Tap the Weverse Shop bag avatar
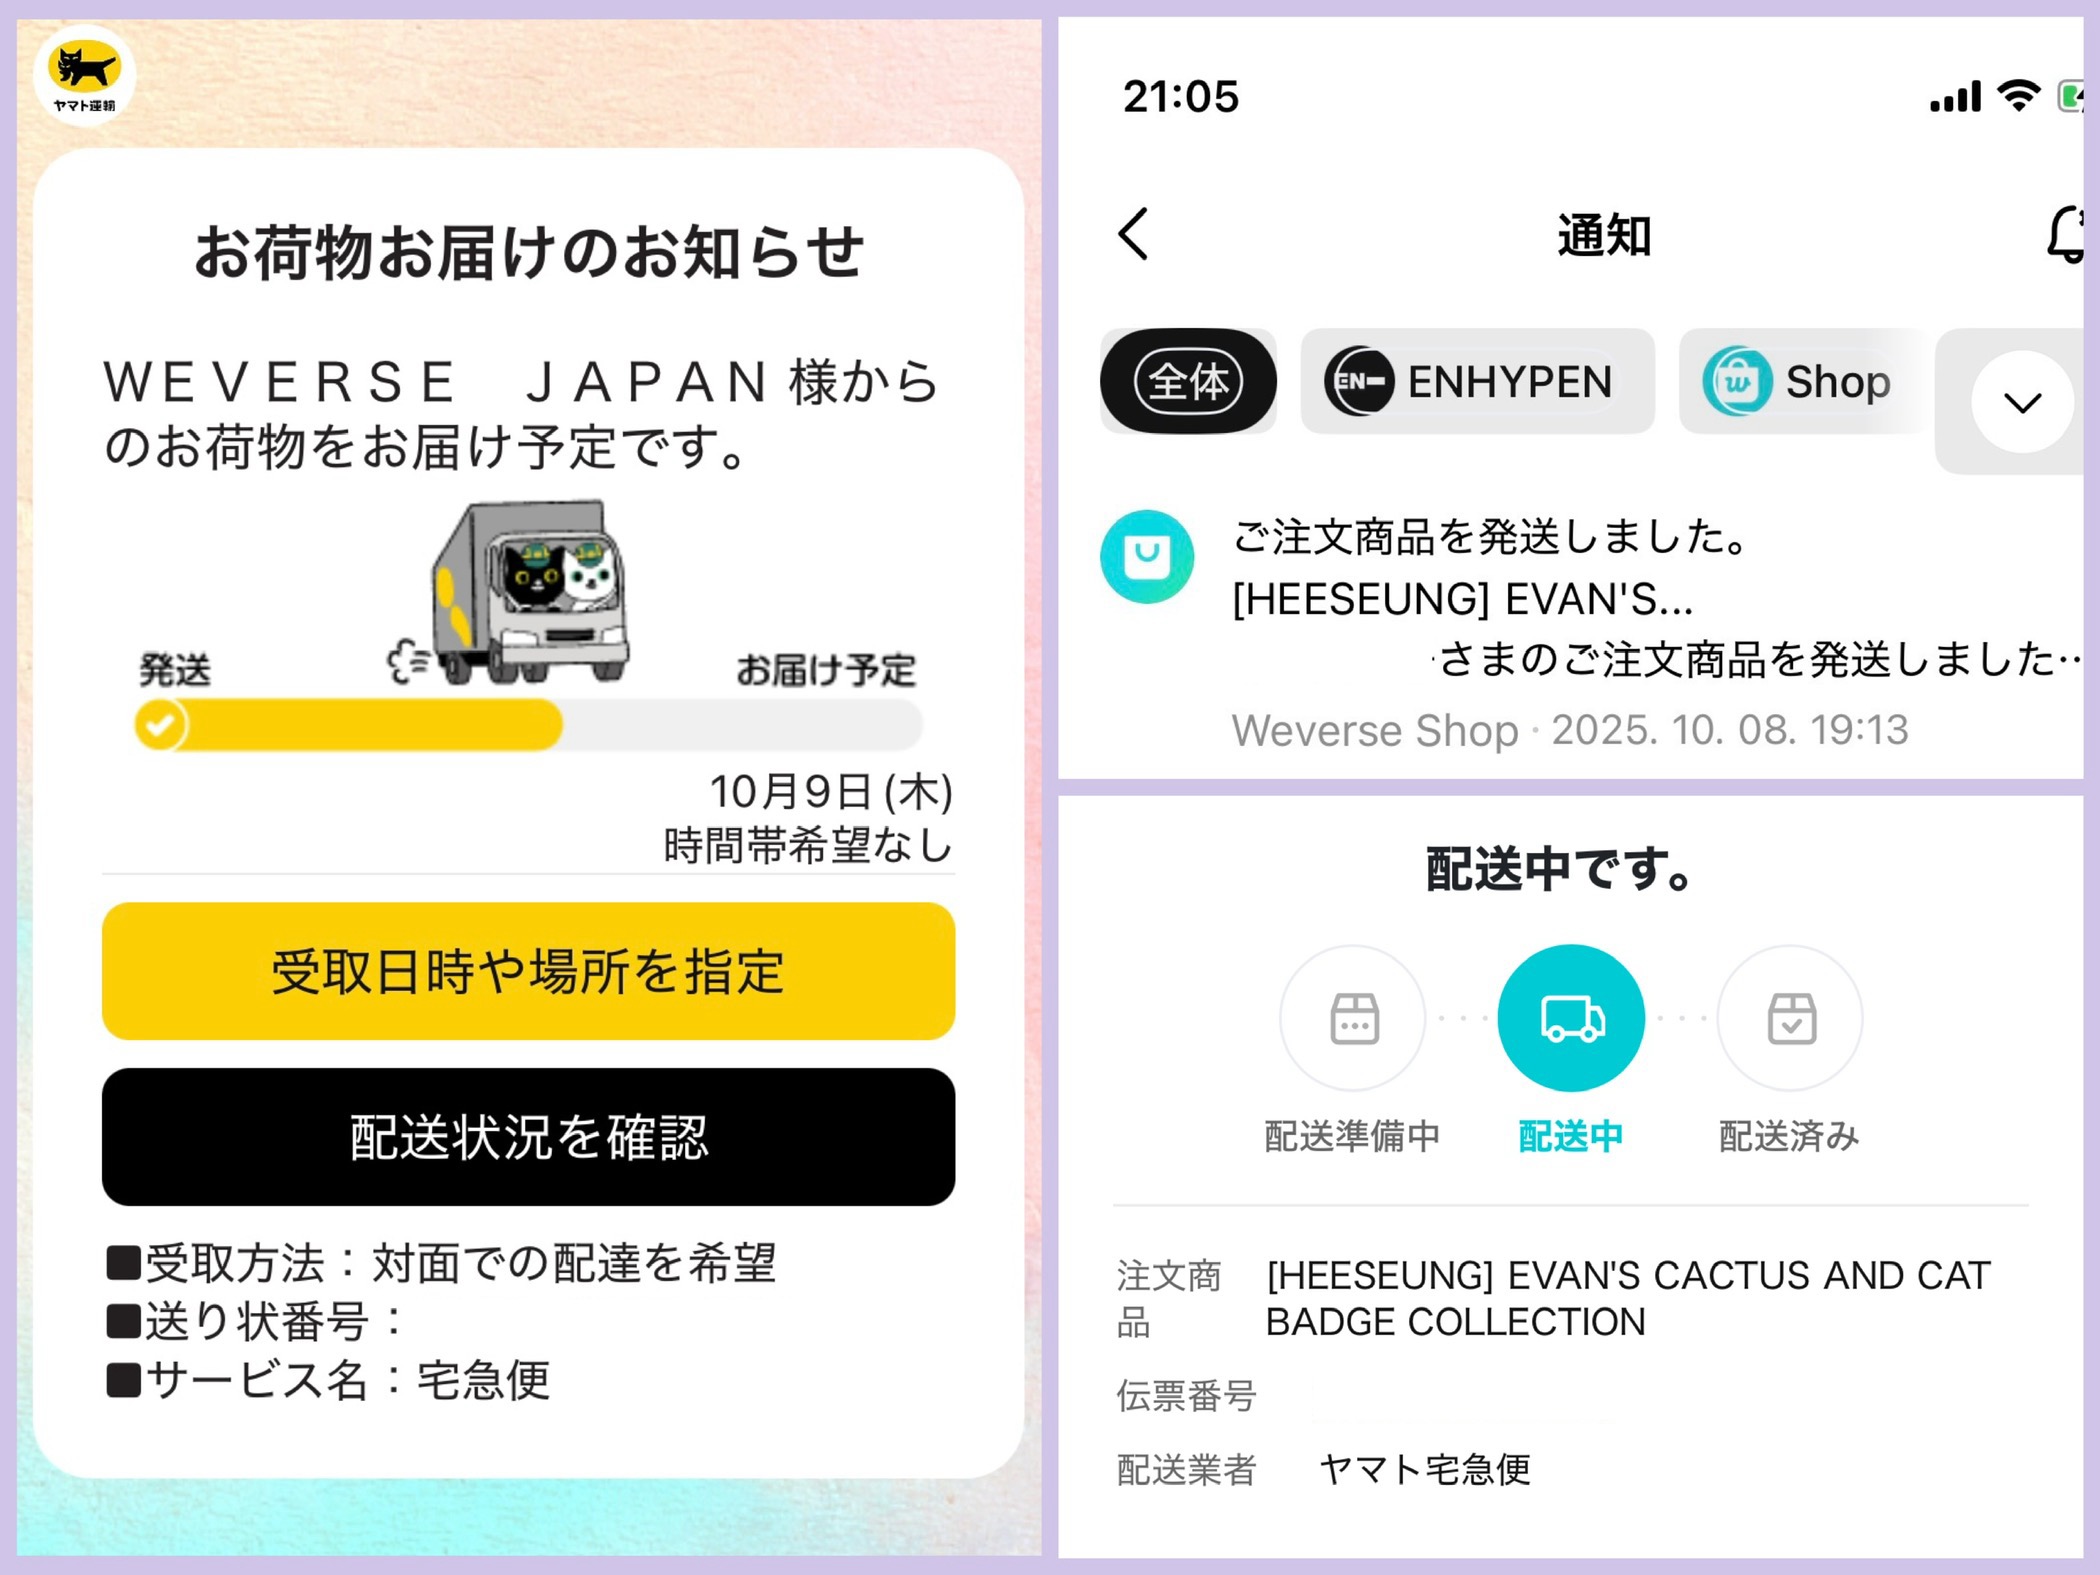The image size is (2100, 1575). (x=1147, y=557)
